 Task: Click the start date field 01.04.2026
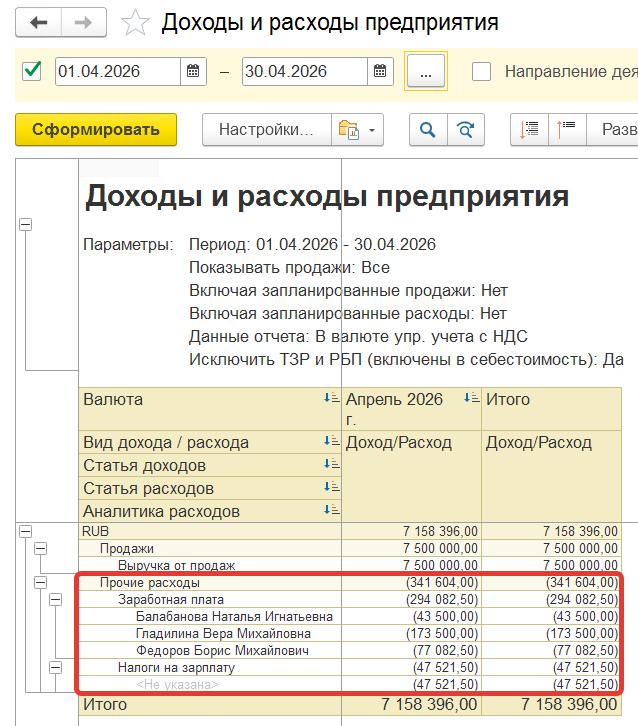pos(118,71)
